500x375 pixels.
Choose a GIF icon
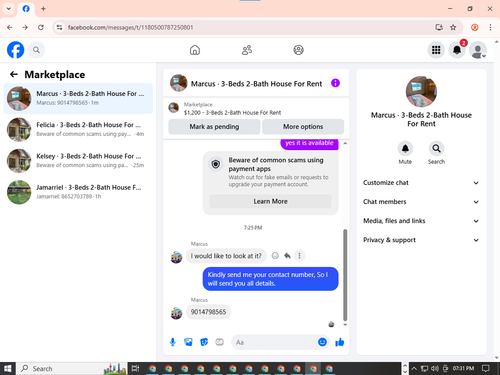pyautogui.click(x=219, y=342)
